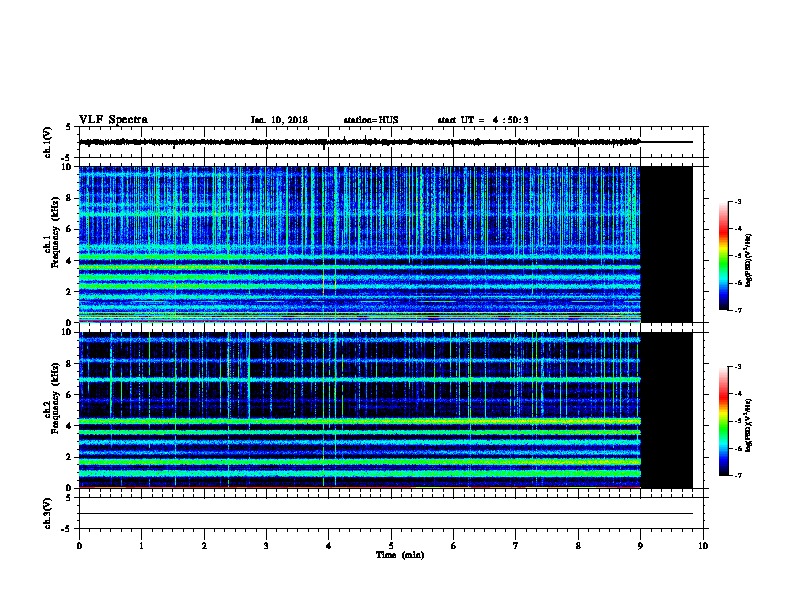This screenshot has height=612, width=792.
Task: Click time axis tick label "4"
Action: pyautogui.click(x=329, y=546)
